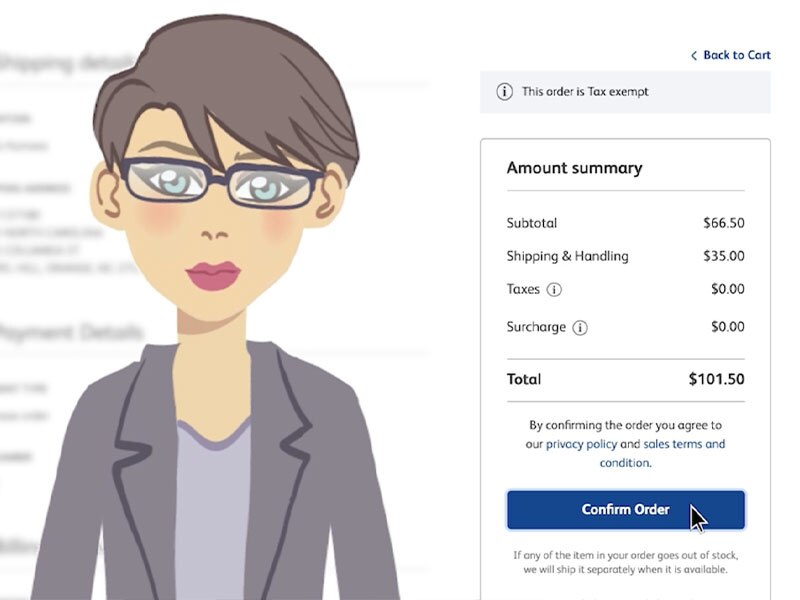Screen dimensions: 800x600
Task: Open the Surcharge info tooltip icon
Action: tap(580, 328)
